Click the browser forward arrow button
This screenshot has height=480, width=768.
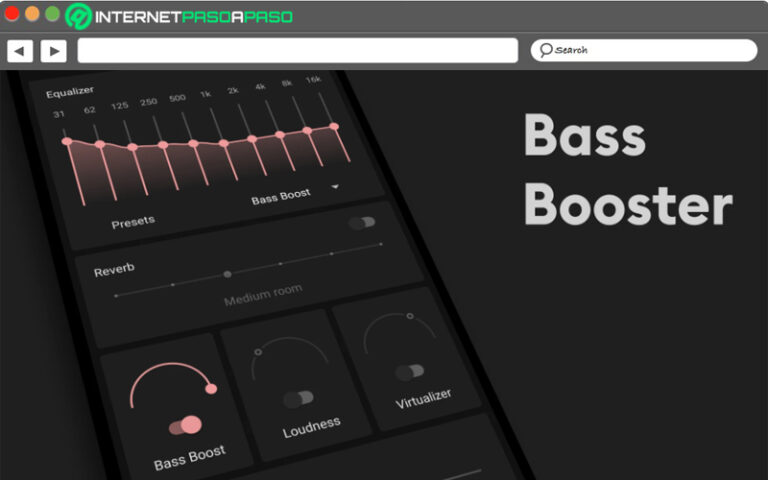pyautogui.click(x=53, y=51)
